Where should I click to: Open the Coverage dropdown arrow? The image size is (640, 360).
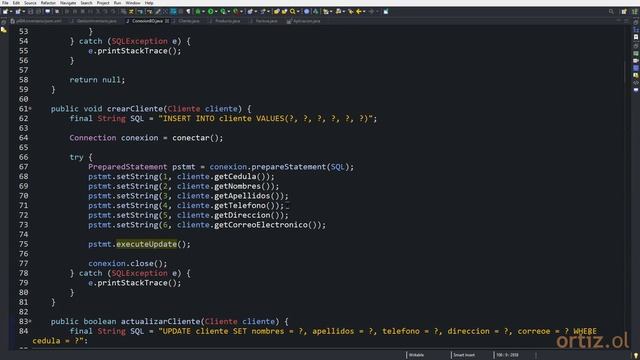coord(229,11)
